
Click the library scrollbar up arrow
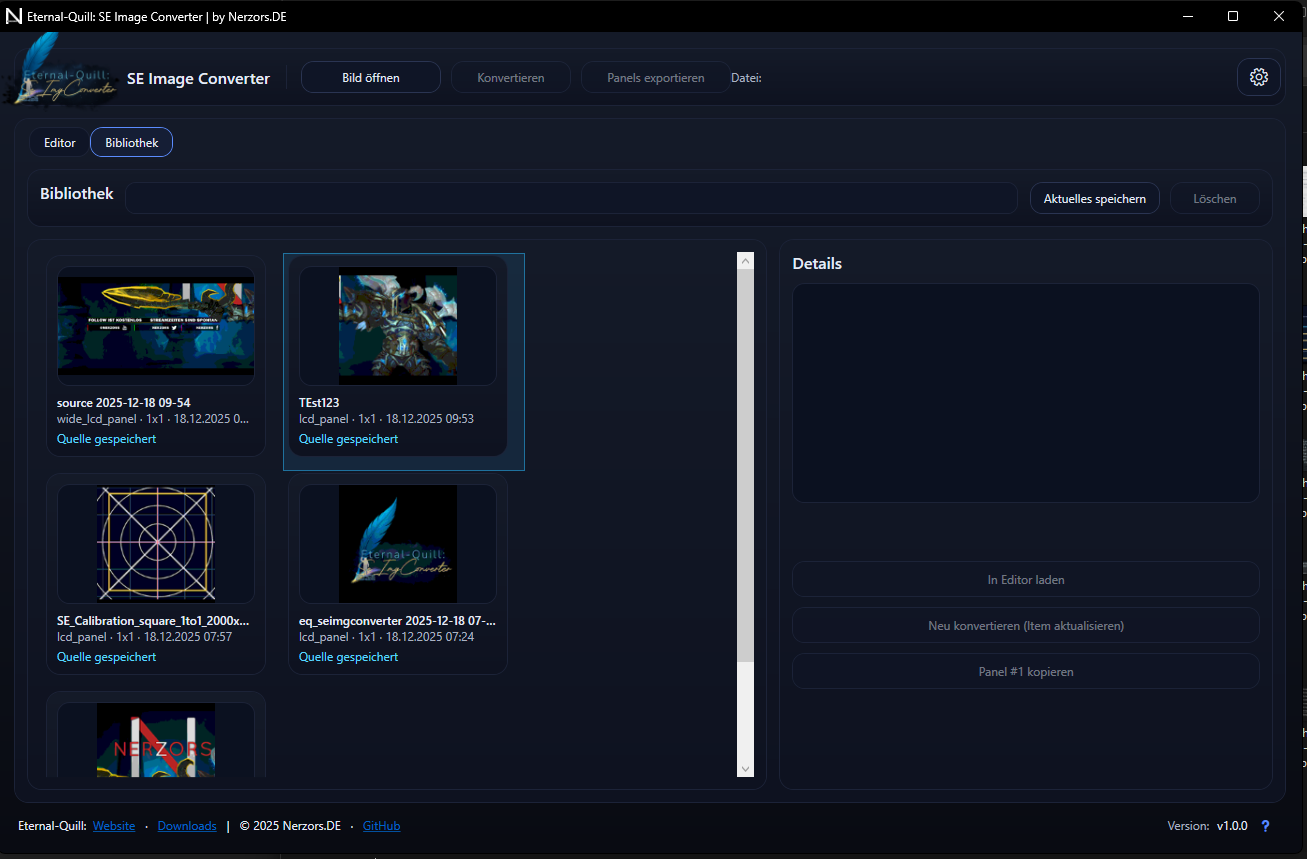[x=745, y=261]
